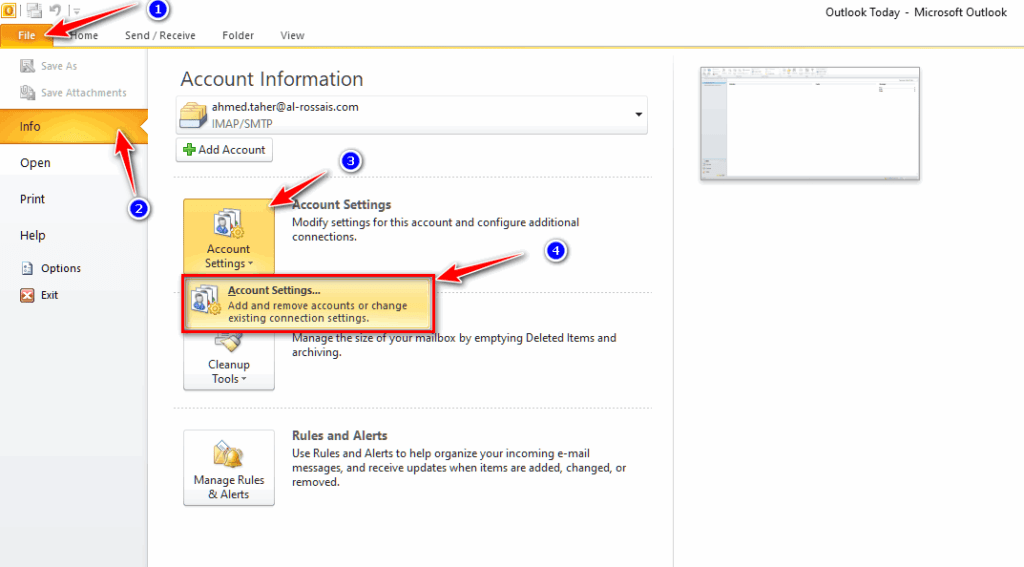Expand the Account Settings dropdown button
1024x567 pixels.
coord(228,236)
